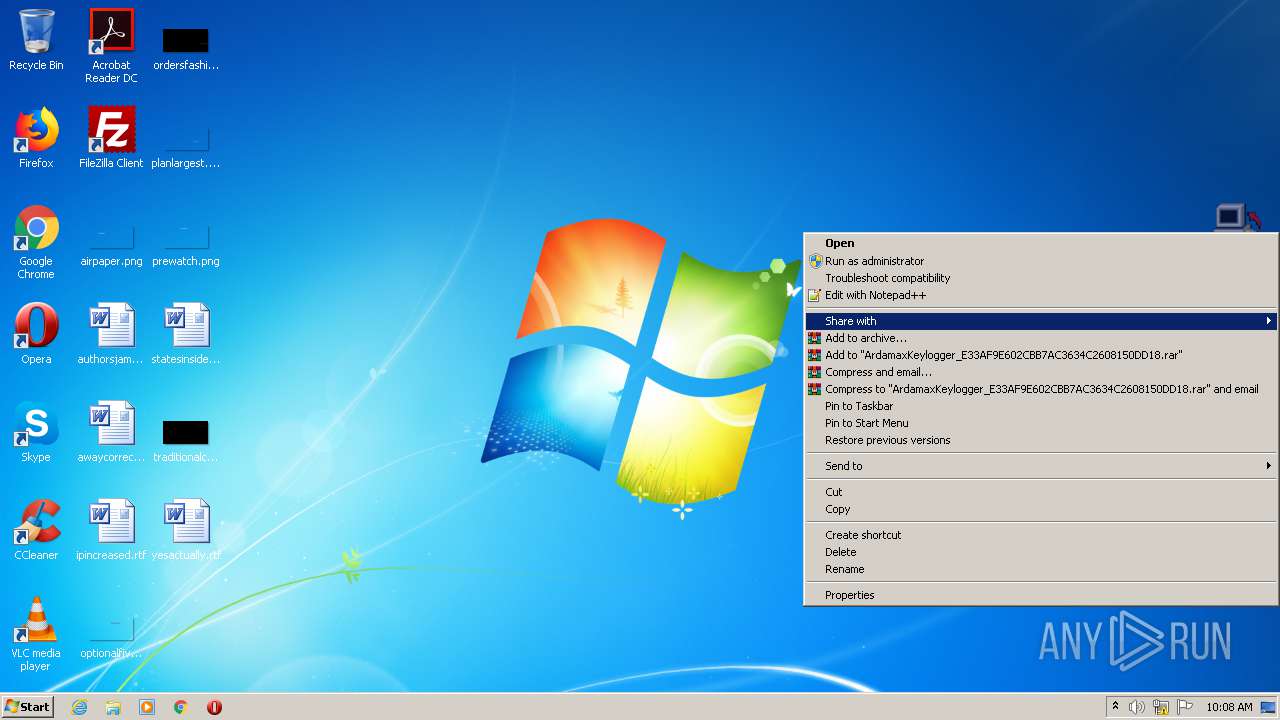Click the network tray icon
This screenshot has width=1280, height=720.
(x=1161, y=707)
